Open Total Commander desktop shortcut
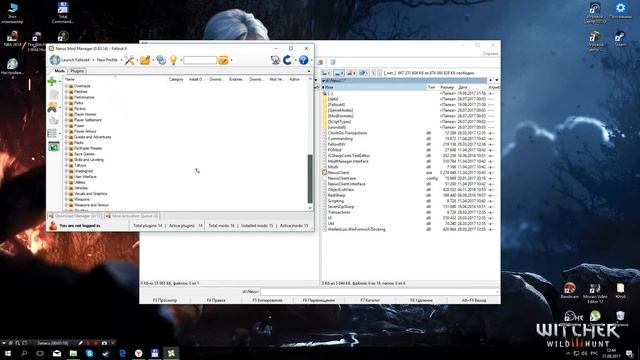 point(63,13)
